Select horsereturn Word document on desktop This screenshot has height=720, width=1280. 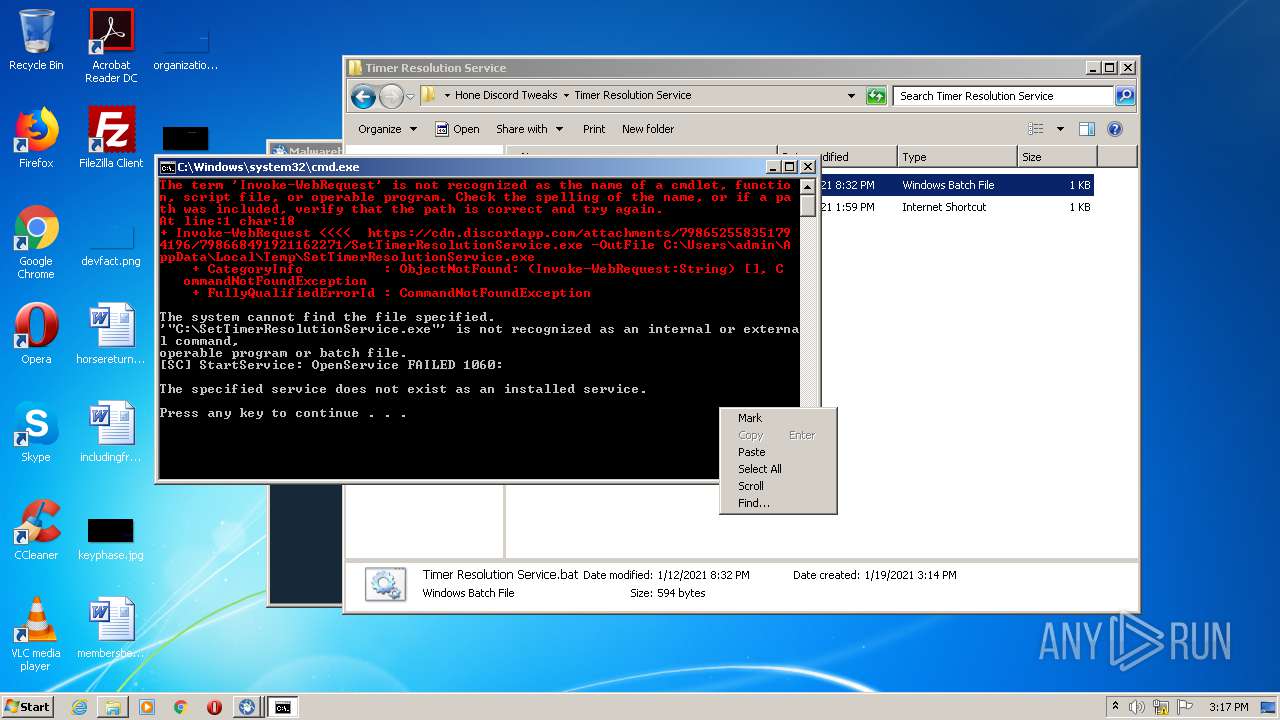click(111, 334)
